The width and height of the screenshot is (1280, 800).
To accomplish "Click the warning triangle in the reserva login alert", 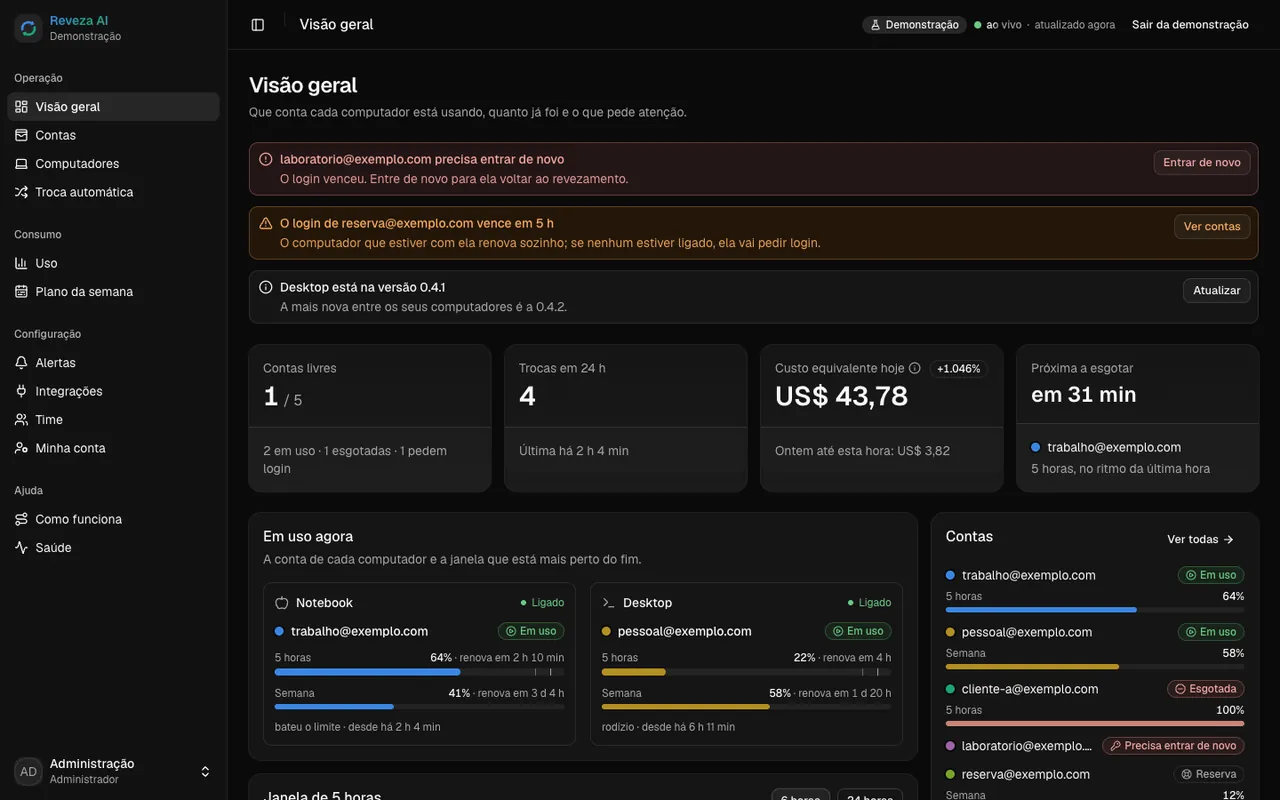I will click(x=266, y=223).
